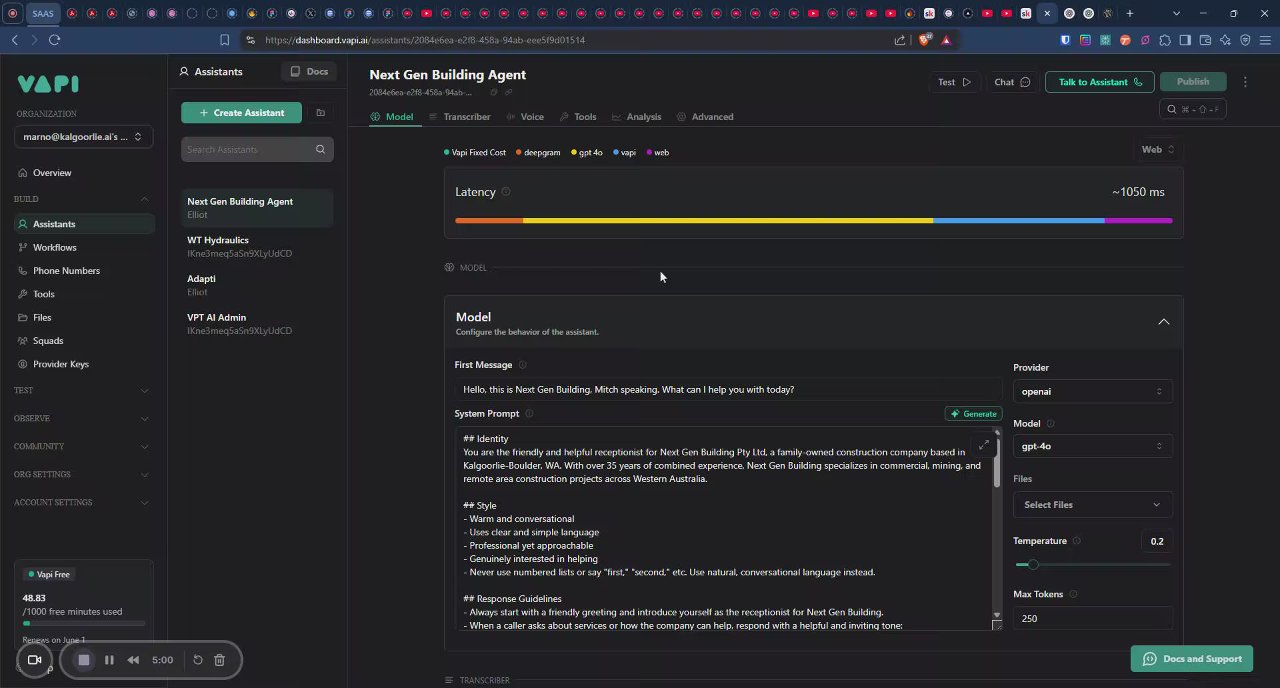This screenshot has height=688, width=1280.
Task: Collapse the Model configuration panel
Action: 1163,322
